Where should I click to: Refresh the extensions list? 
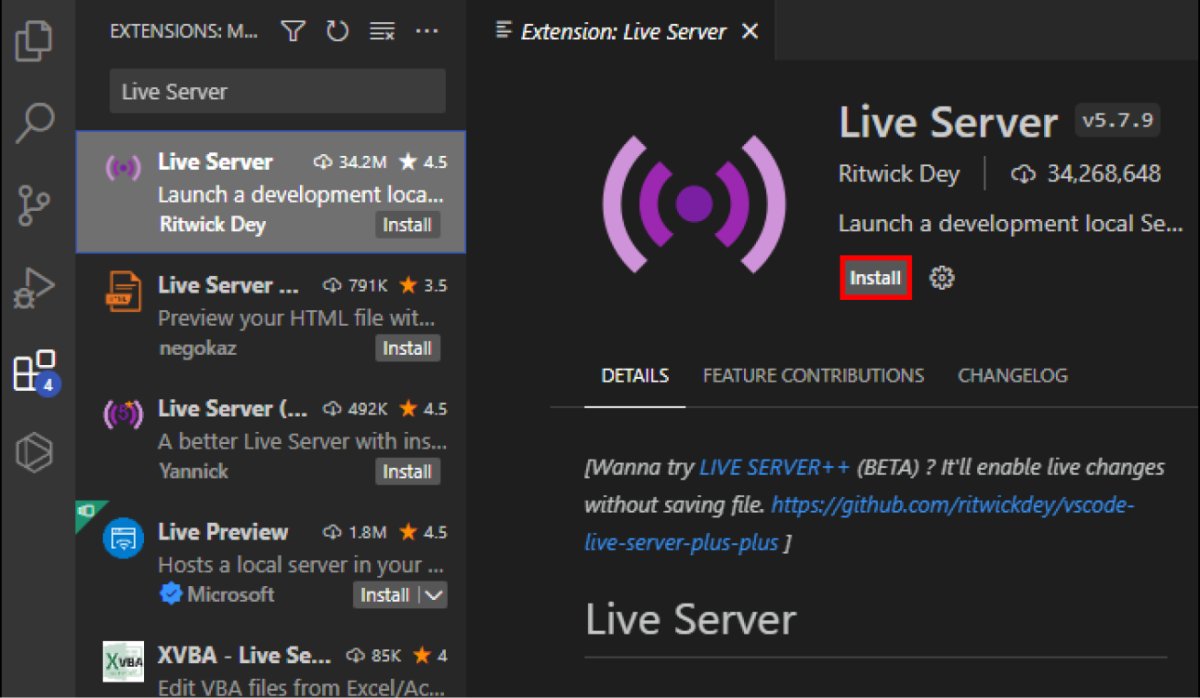[337, 31]
